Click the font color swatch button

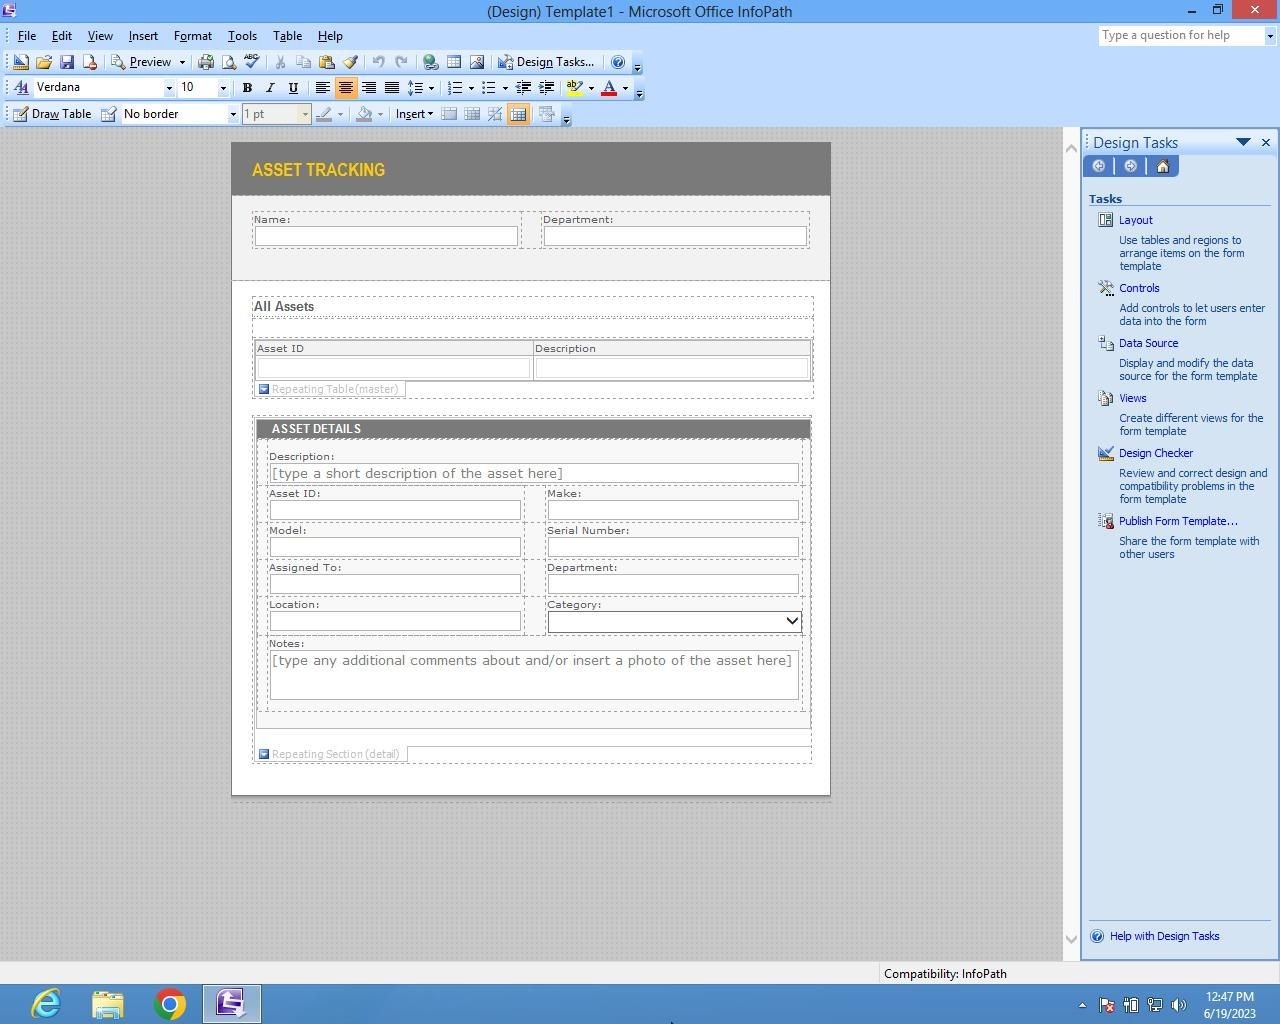point(608,88)
